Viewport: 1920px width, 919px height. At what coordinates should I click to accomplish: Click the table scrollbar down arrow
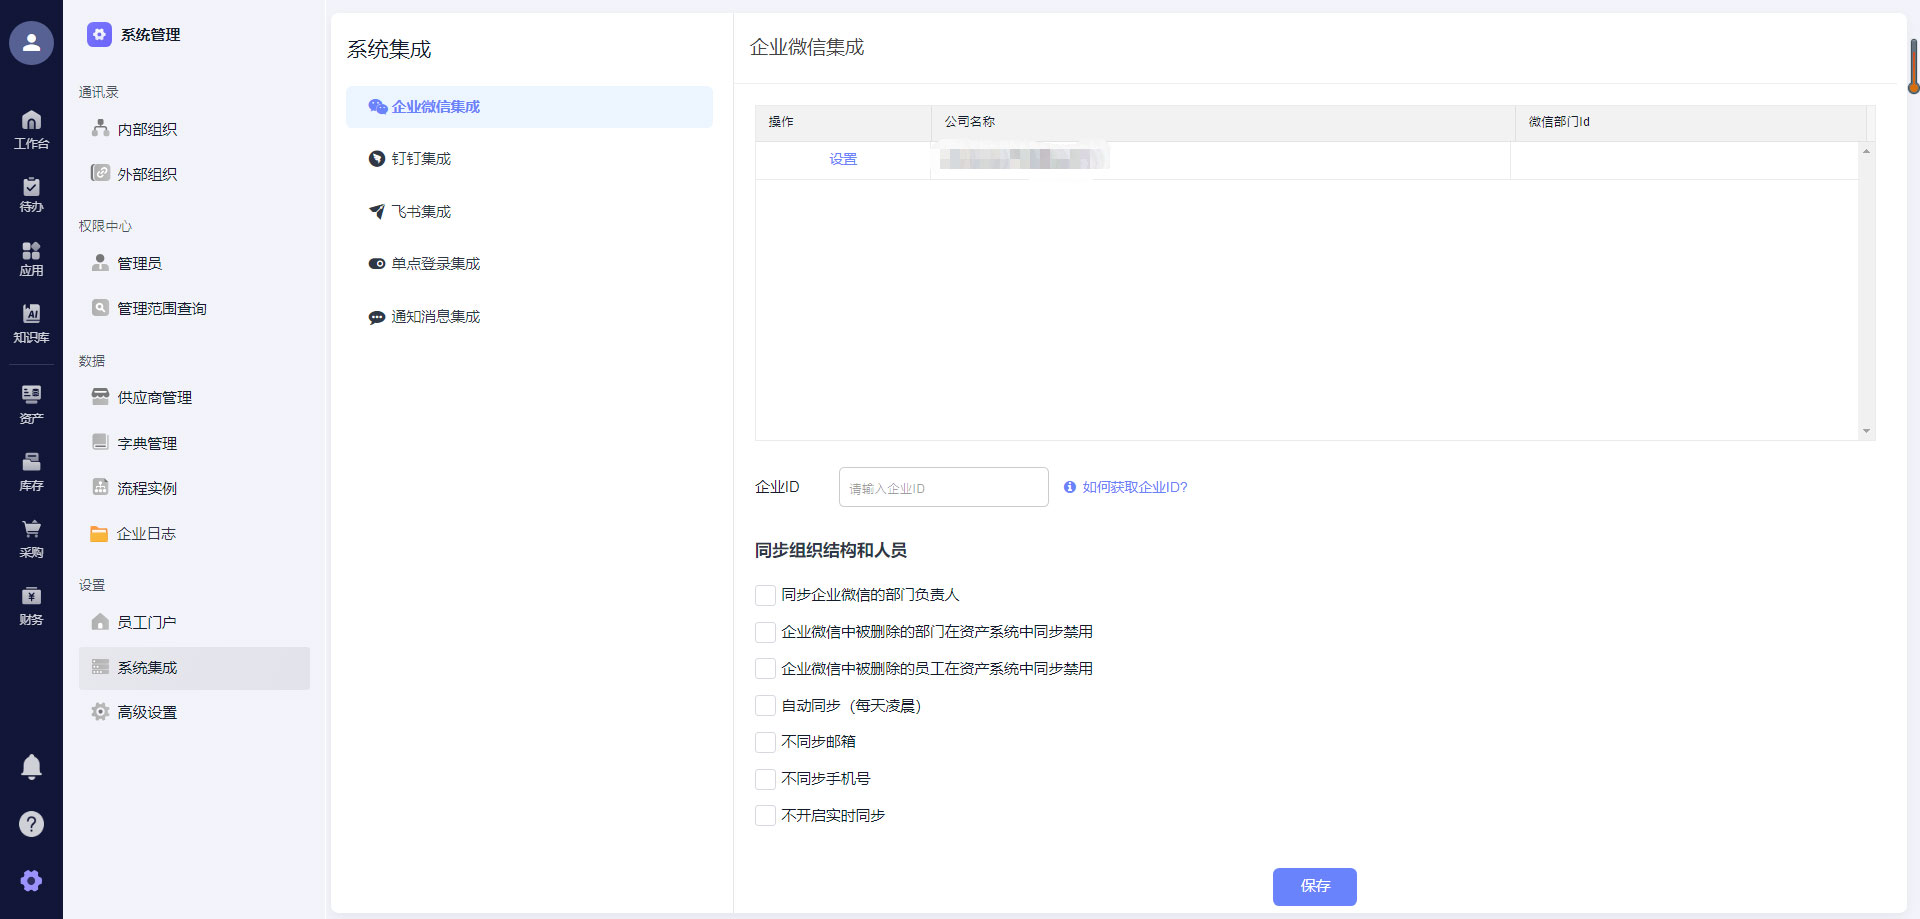1866,431
